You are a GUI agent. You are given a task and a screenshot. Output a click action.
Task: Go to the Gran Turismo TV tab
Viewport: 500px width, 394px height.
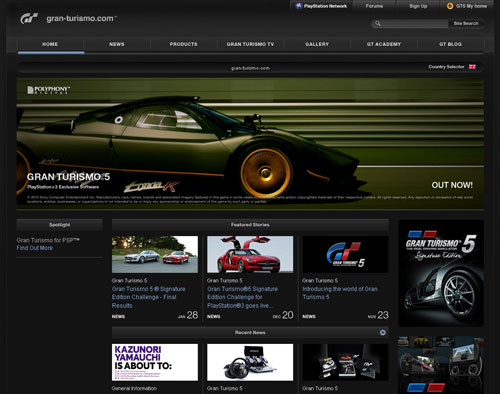click(x=250, y=44)
